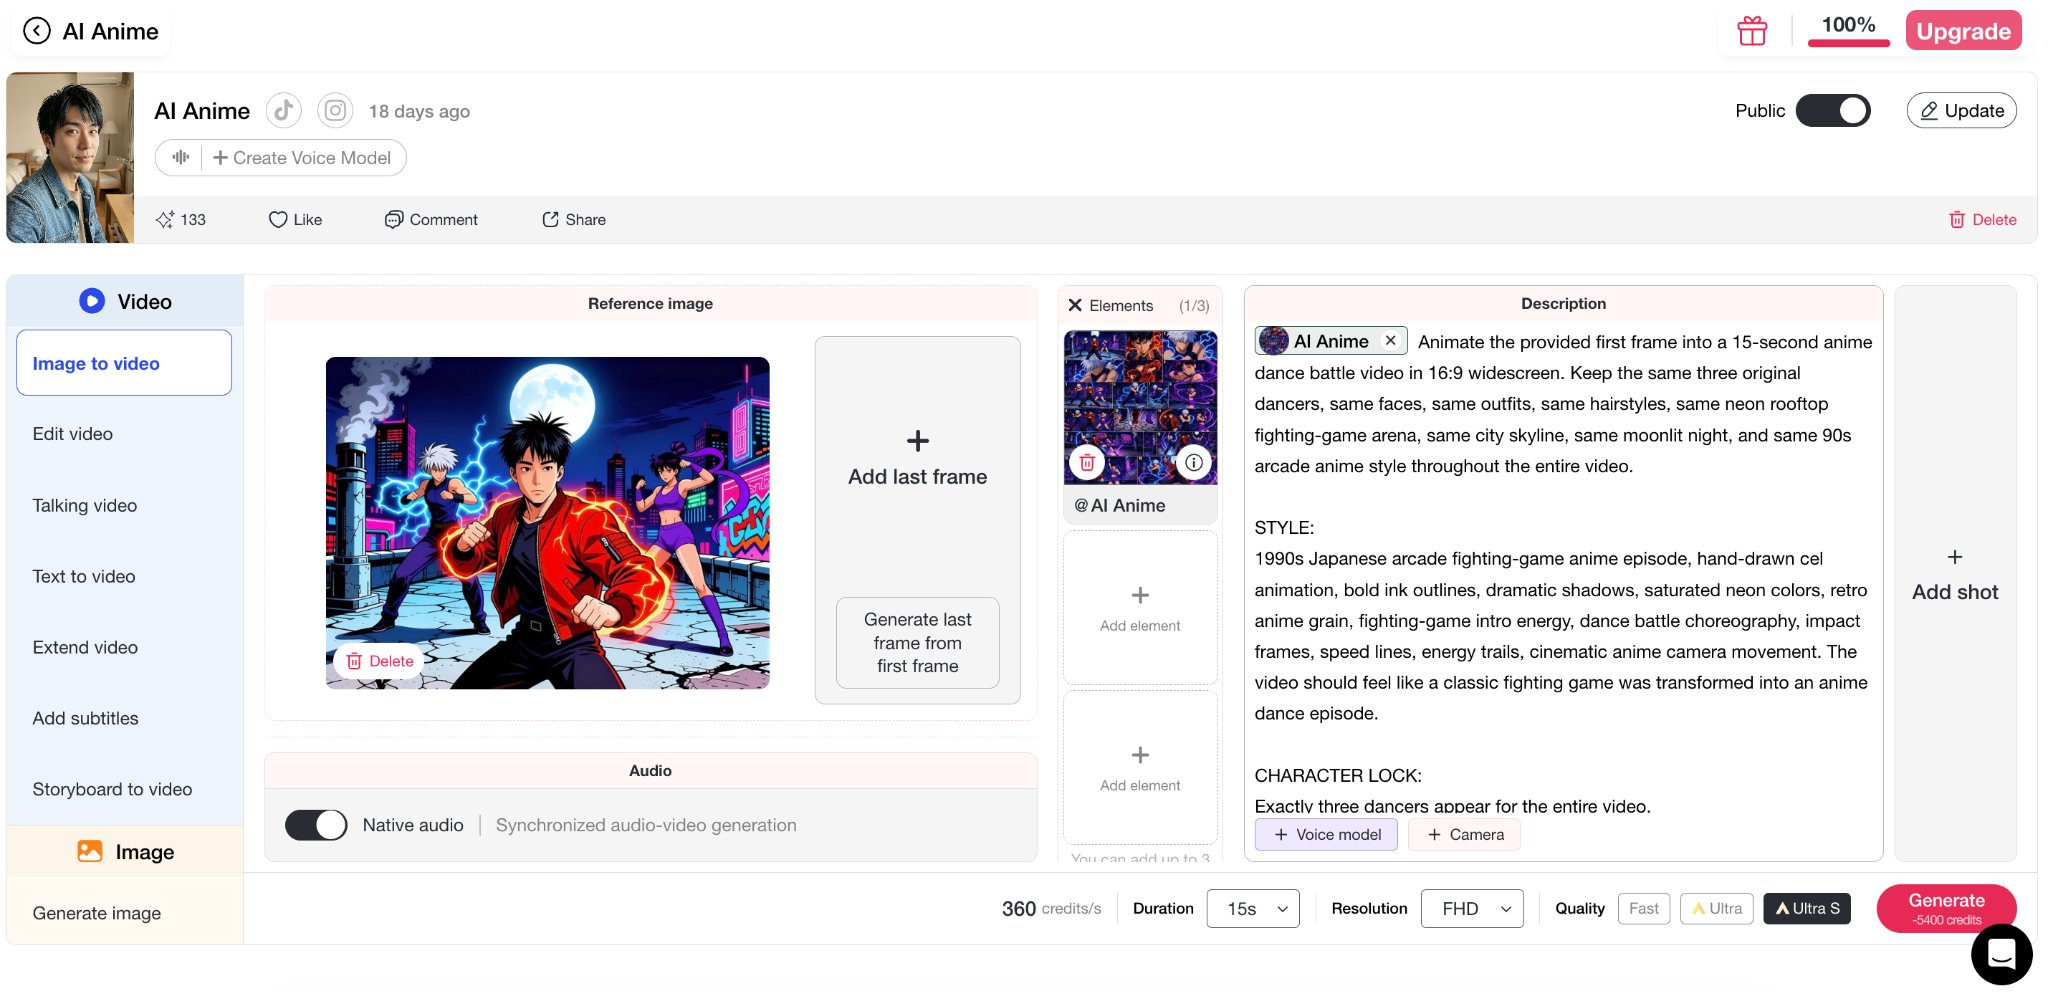This screenshot has width=2048, height=993.
Task: Open the Instagram profile link icon
Action: coord(335,110)
